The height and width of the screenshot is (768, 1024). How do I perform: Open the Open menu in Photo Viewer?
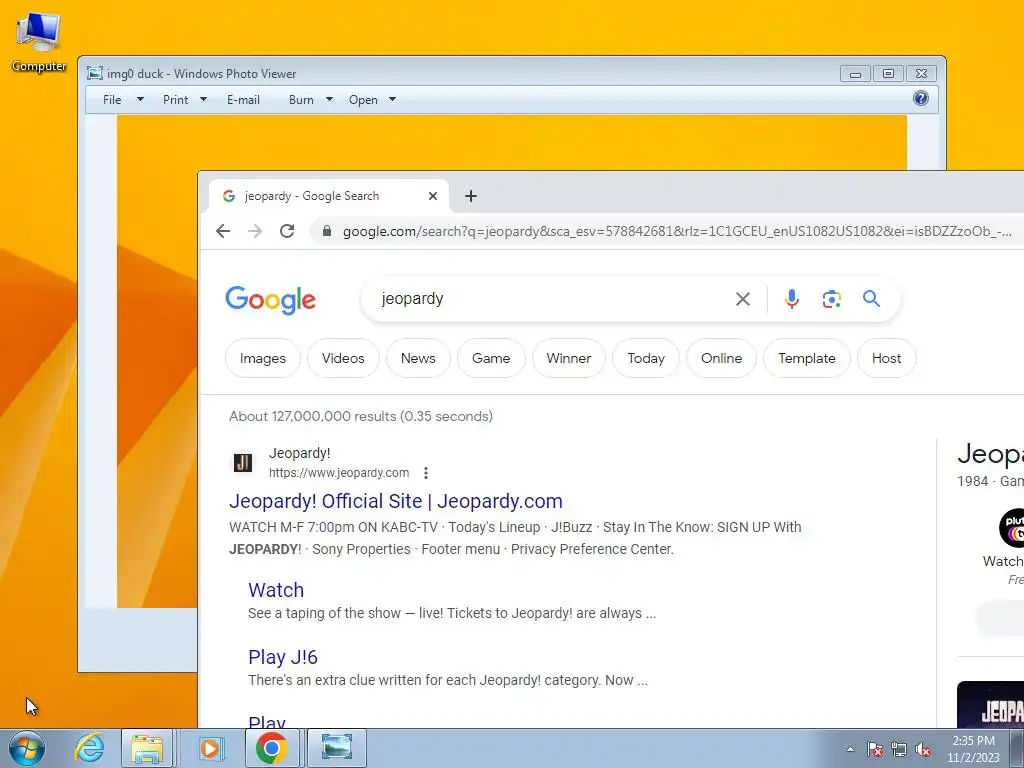tap(362, 99)
